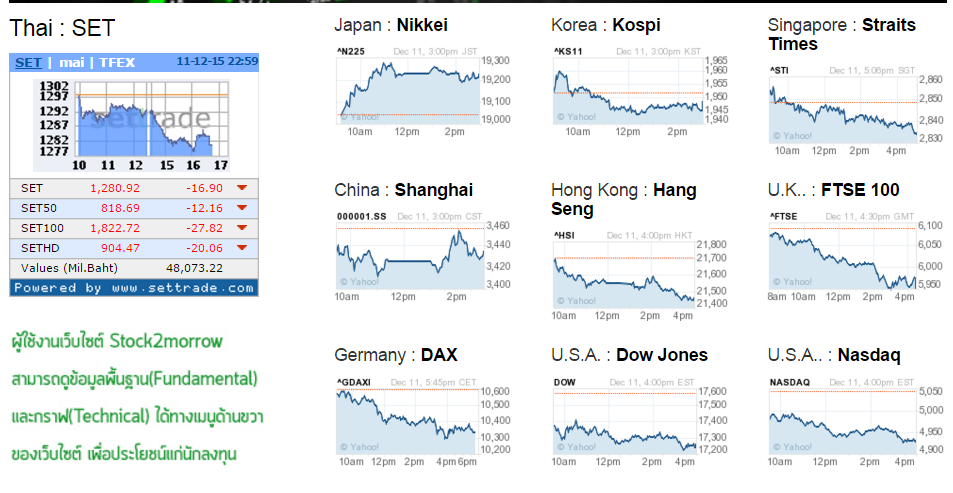Switch to the mai tab

point(72,63)
